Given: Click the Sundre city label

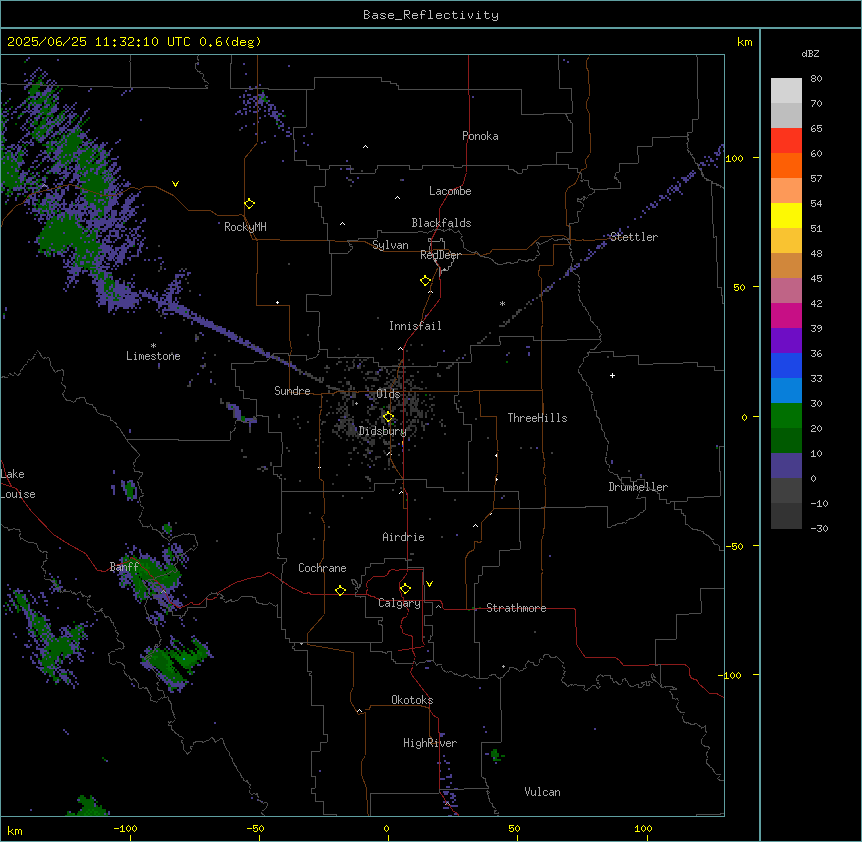Looking at the screenshot, I should click(x=292, y=391).
